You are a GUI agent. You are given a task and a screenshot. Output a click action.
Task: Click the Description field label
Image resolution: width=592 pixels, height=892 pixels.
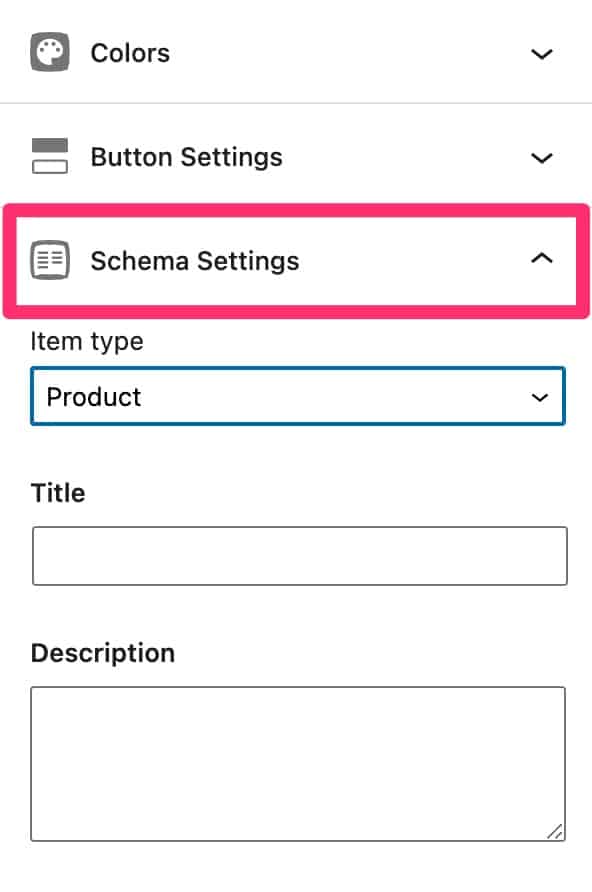(x=103, y=653)
